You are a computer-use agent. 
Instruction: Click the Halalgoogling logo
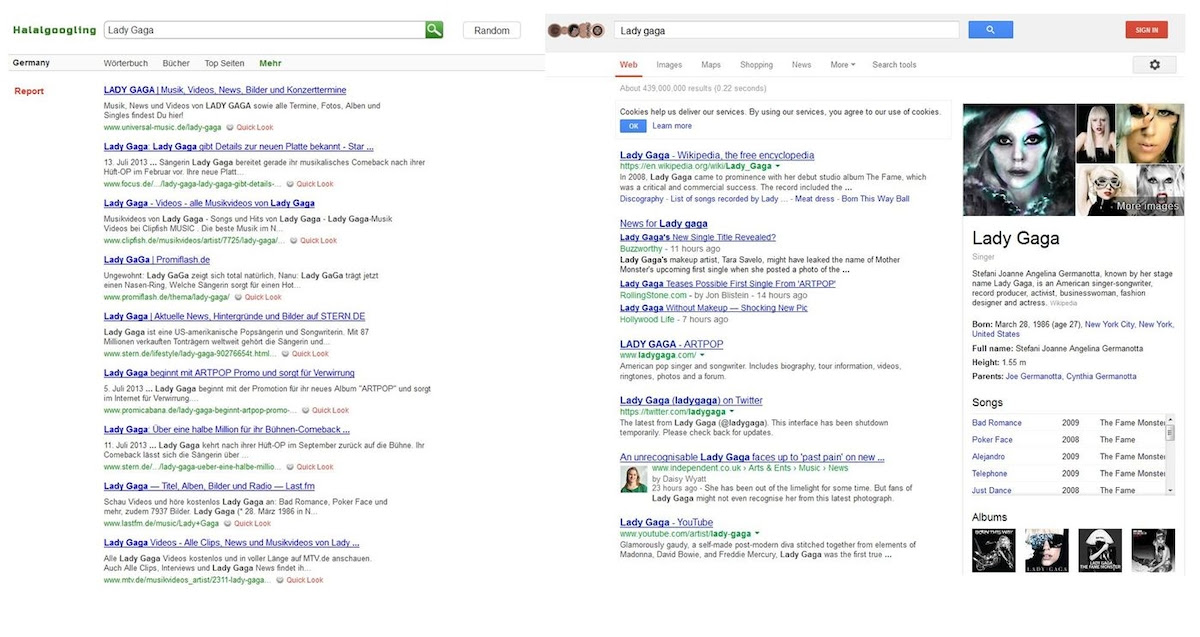click(54, 31)
